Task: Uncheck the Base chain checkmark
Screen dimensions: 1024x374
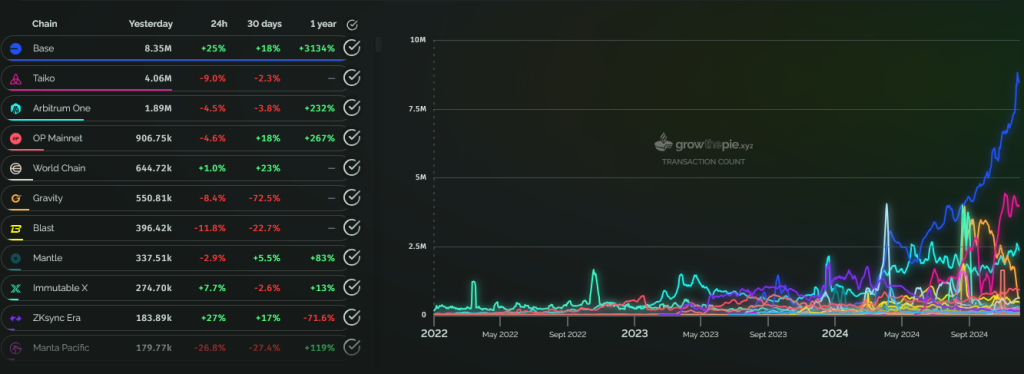Action: tap(352, 48)
